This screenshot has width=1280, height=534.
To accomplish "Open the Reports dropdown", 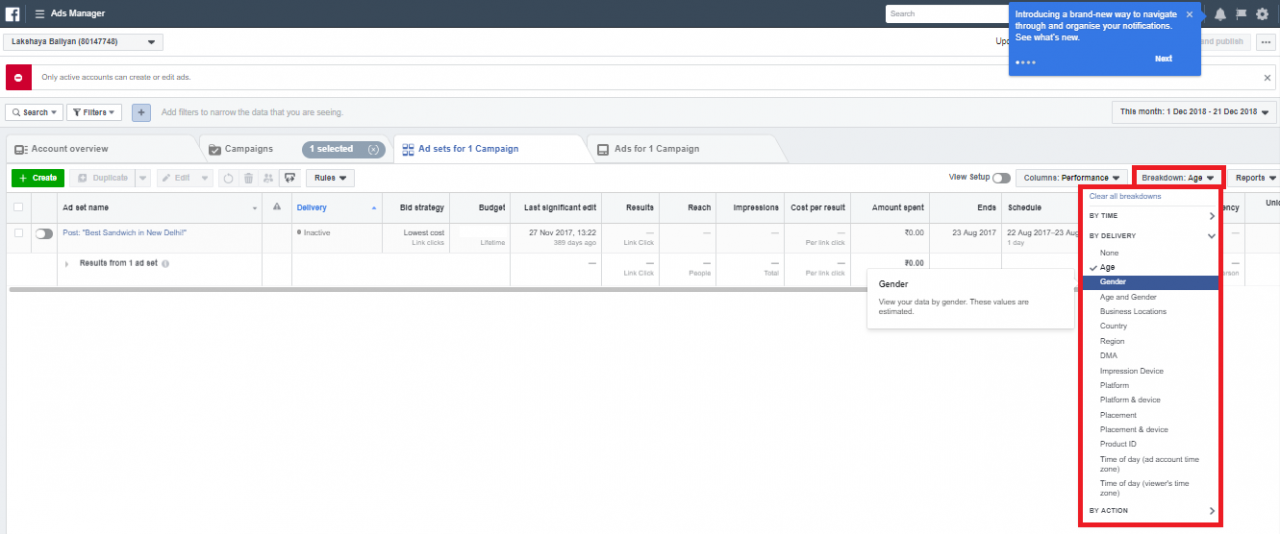I will (x=1256, y=178).
